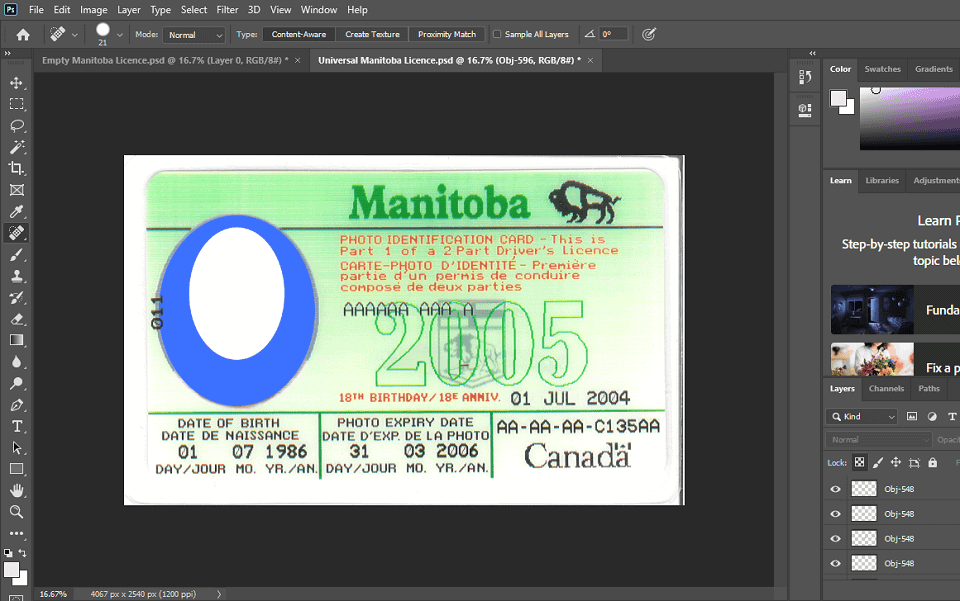Select the Eyedropper tool
The image size is (960, 601).
[16, 211]
